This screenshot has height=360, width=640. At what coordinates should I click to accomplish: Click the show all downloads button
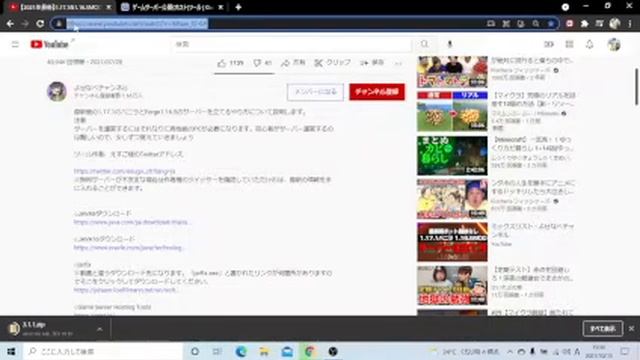(603, 329)
